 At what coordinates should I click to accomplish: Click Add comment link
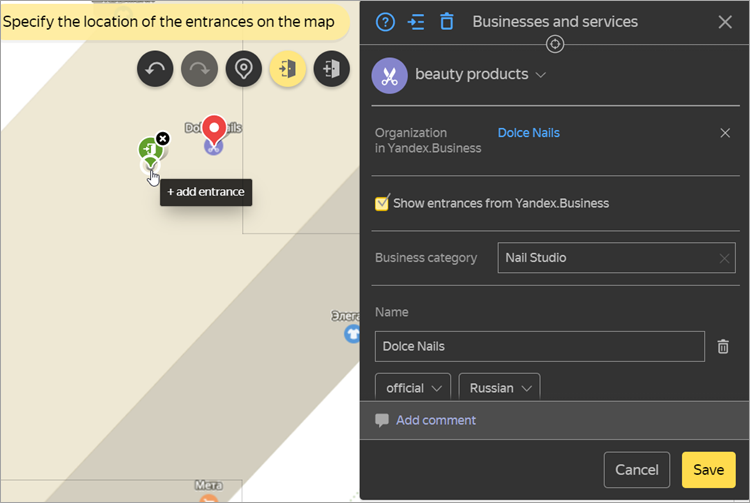point(436,420)
